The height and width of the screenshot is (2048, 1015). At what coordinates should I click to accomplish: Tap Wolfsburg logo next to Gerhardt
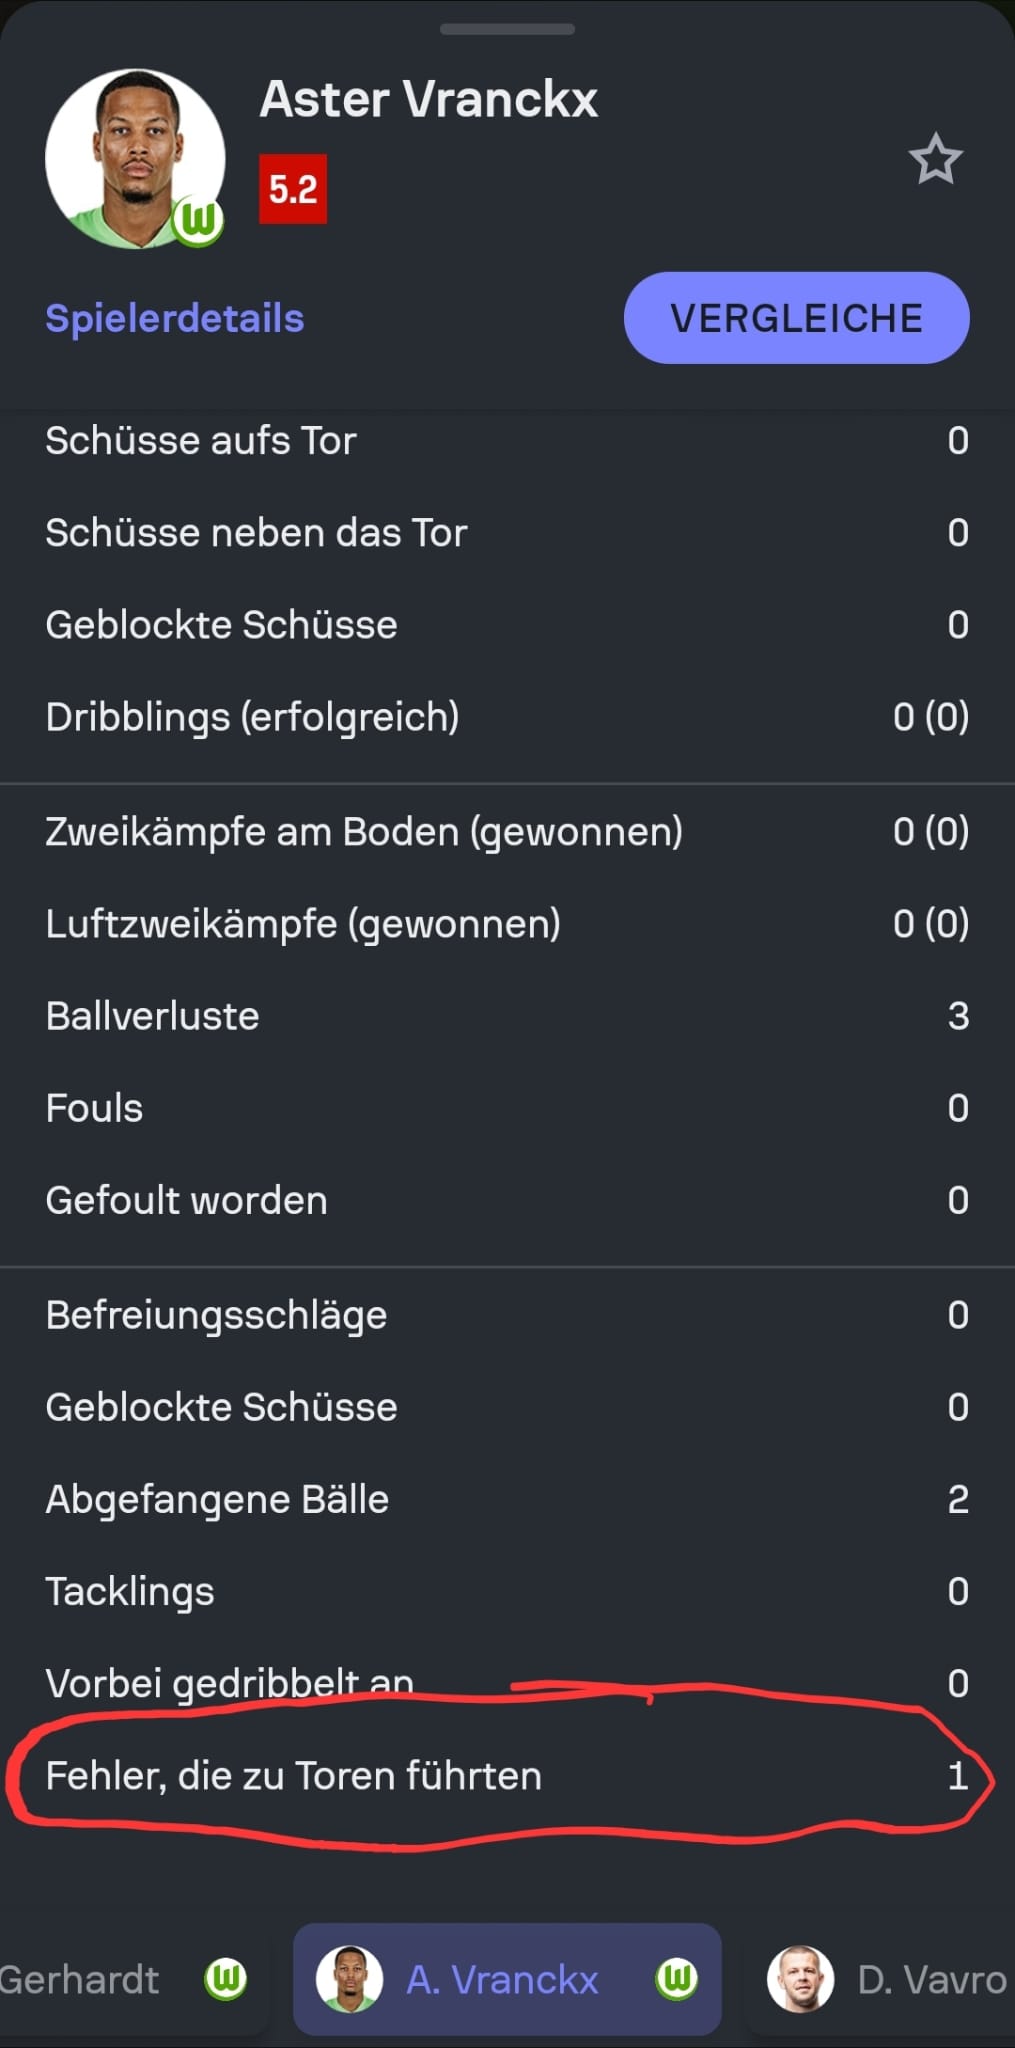tap(226, 1978)
